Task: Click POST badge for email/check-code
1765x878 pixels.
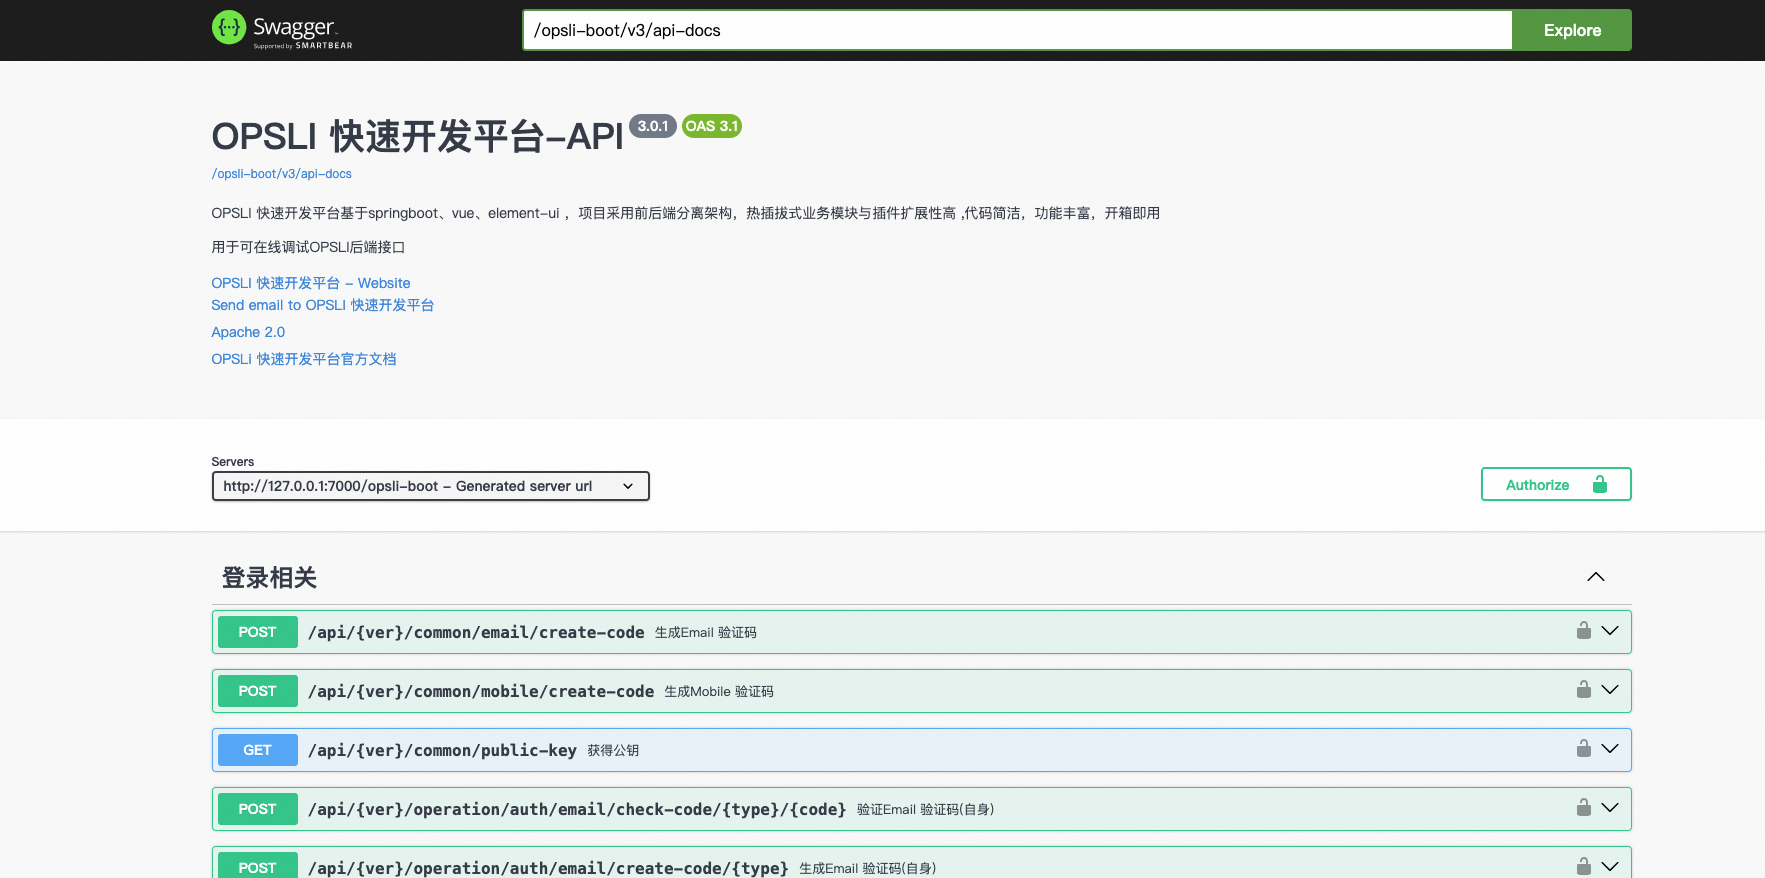Action: coord(257,809)
